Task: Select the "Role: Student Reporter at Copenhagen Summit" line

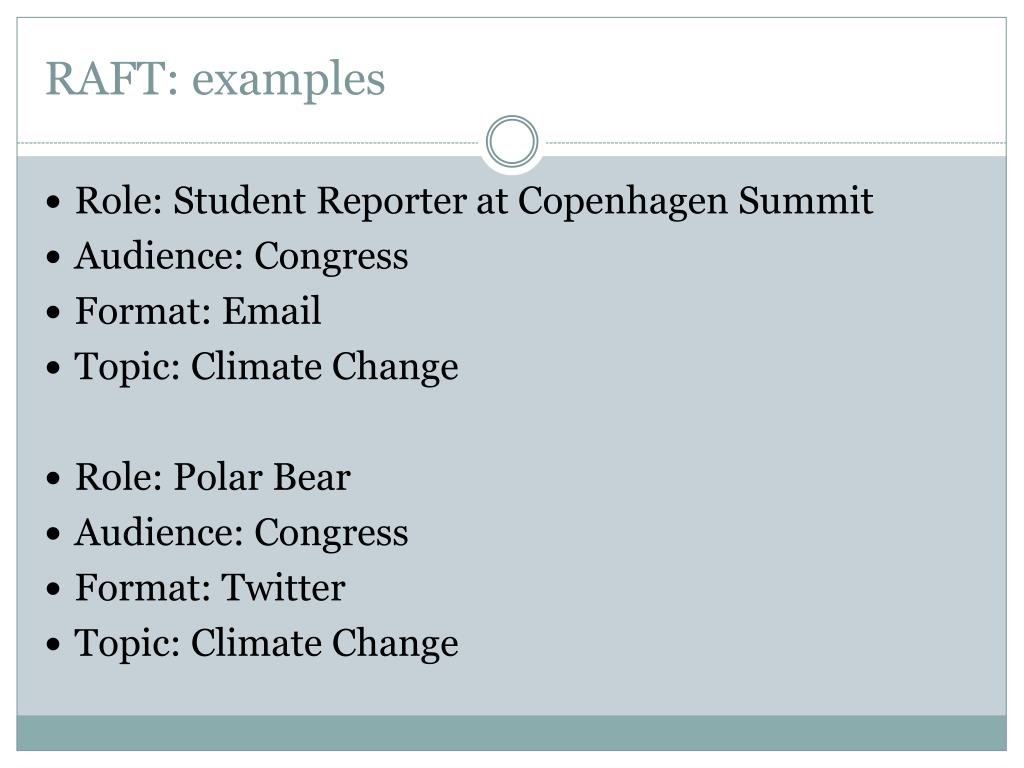Action: click(473, 200)
